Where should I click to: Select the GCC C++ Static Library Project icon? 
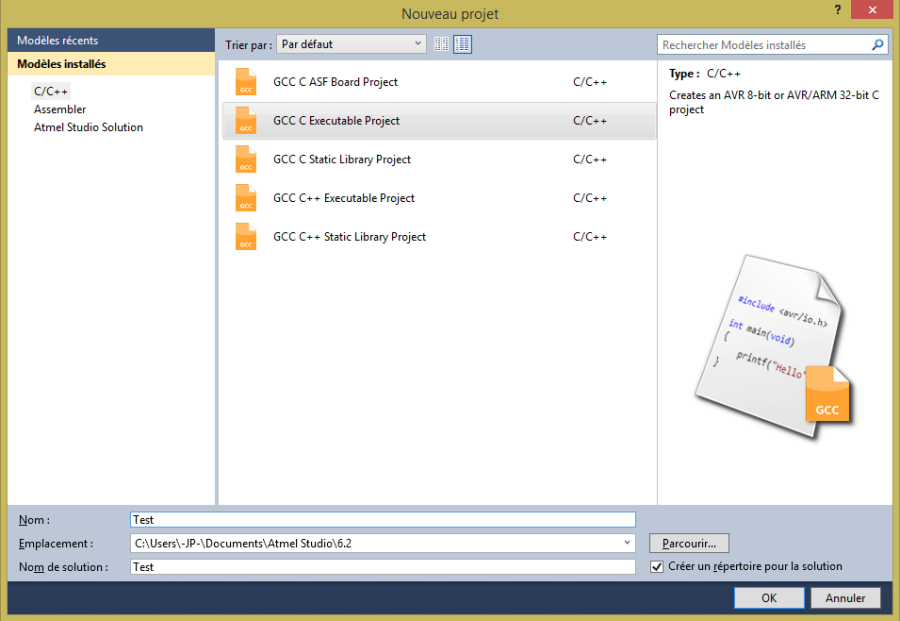point(246,237)
